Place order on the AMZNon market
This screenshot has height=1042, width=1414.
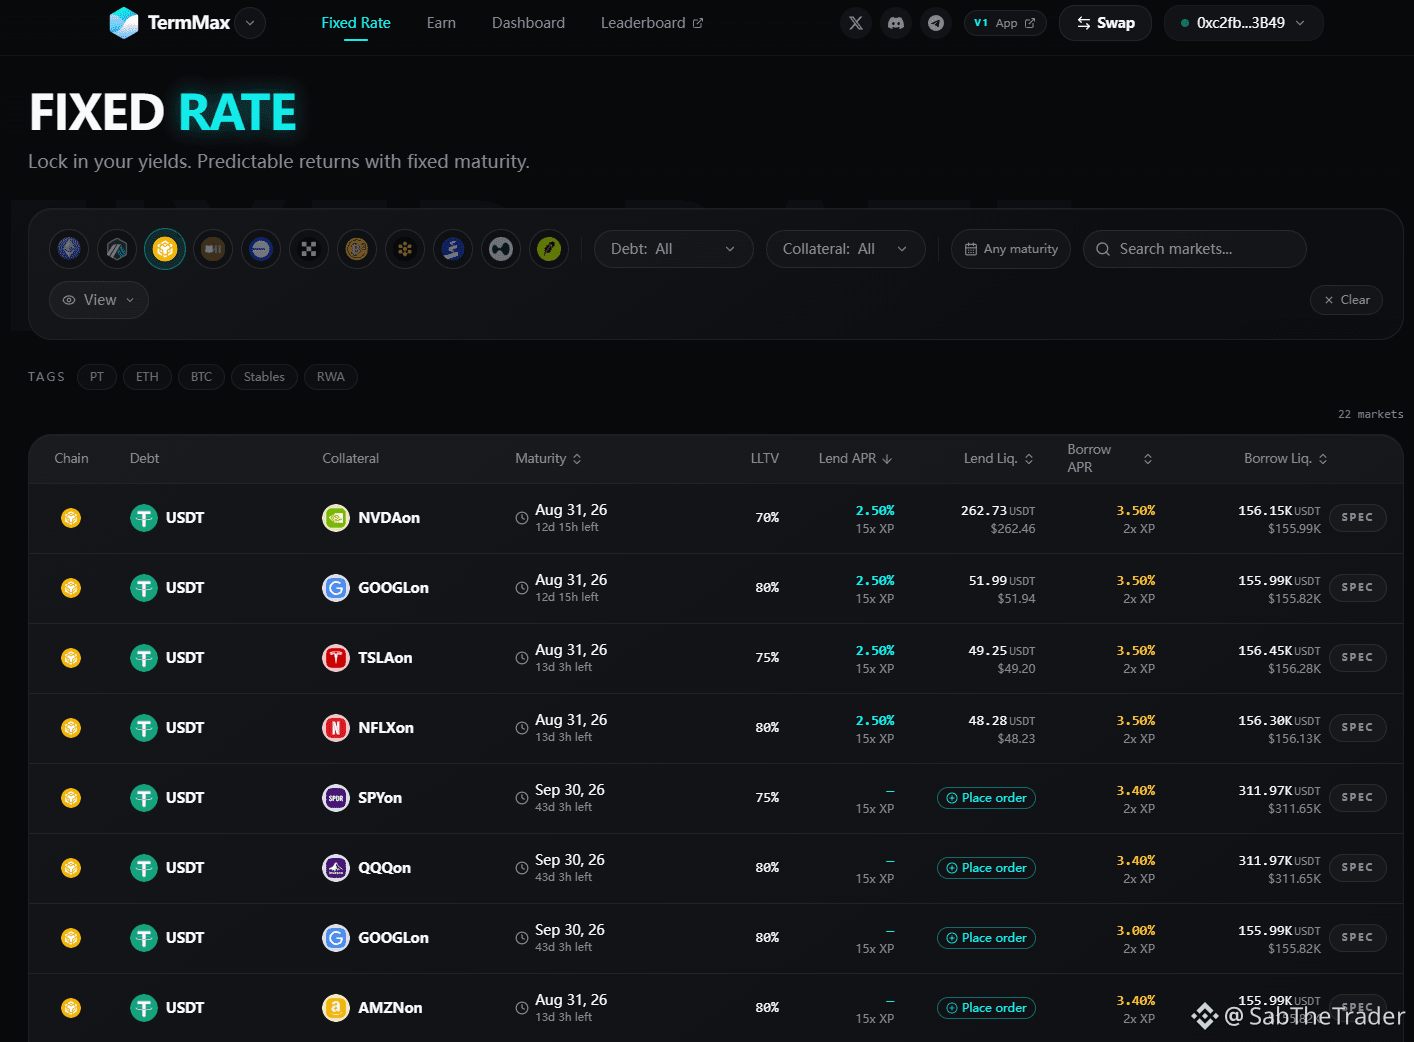click(x=986, y=1008)
